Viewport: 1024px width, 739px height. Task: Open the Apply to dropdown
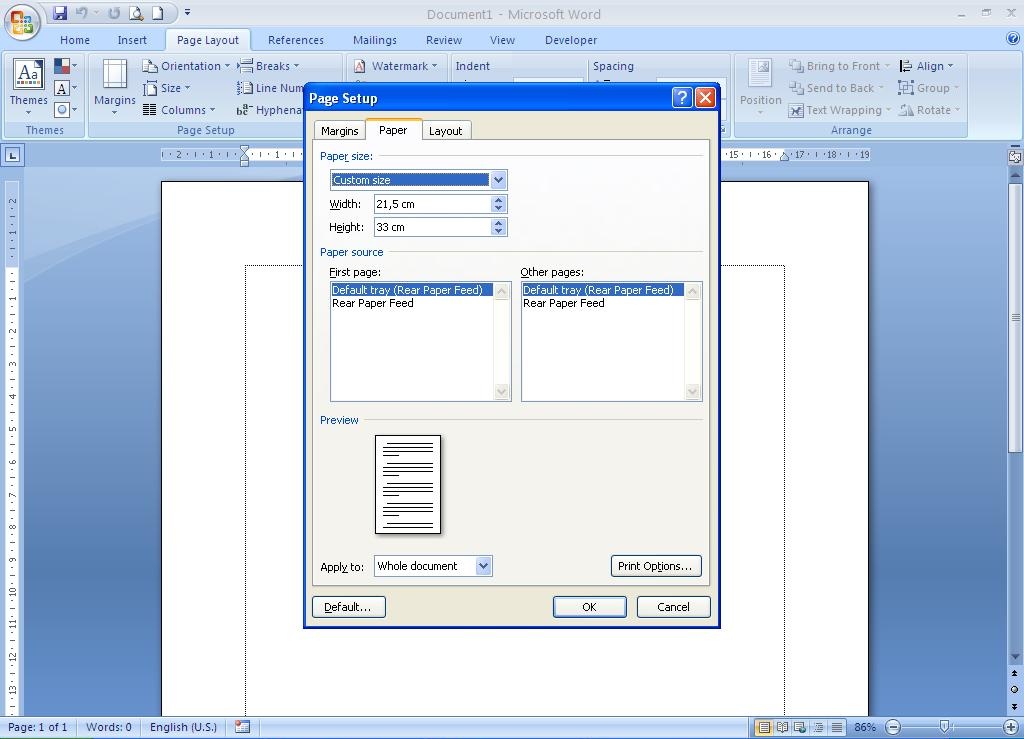coord(484,566)
